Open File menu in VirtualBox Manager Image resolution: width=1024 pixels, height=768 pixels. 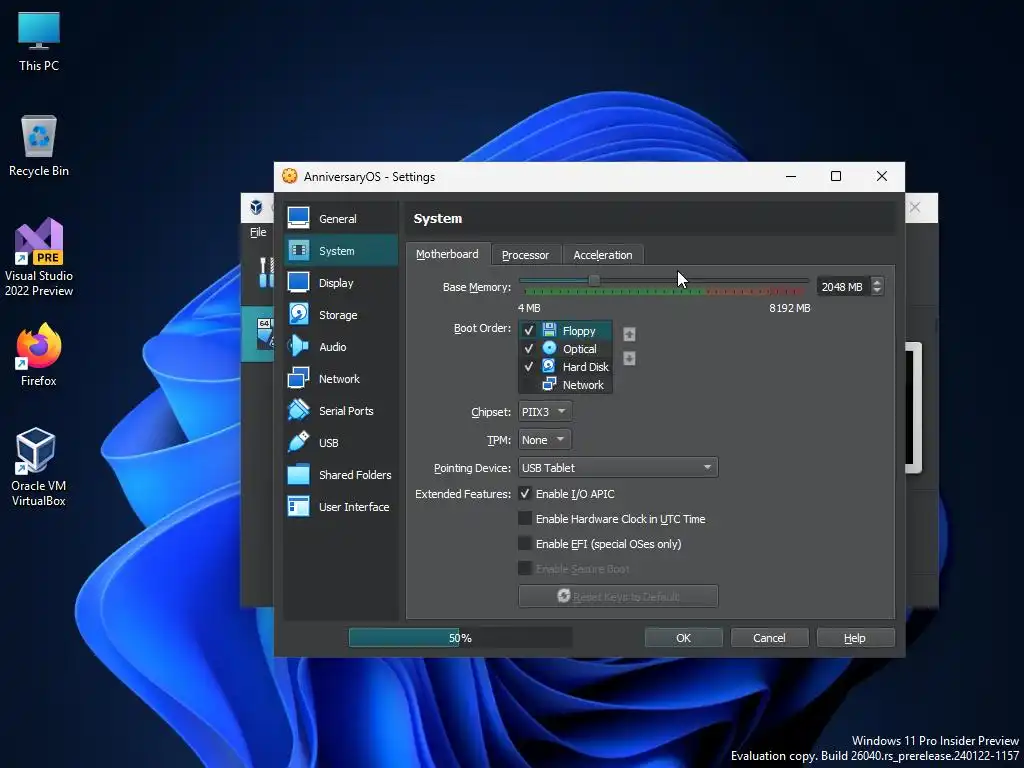click(258, 232)
